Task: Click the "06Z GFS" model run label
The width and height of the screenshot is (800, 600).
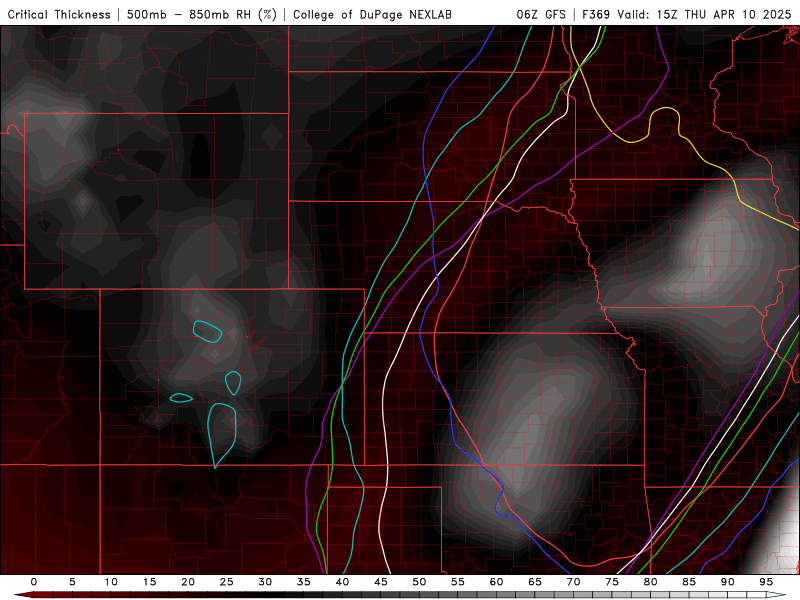Action: [x=541, y=14]
